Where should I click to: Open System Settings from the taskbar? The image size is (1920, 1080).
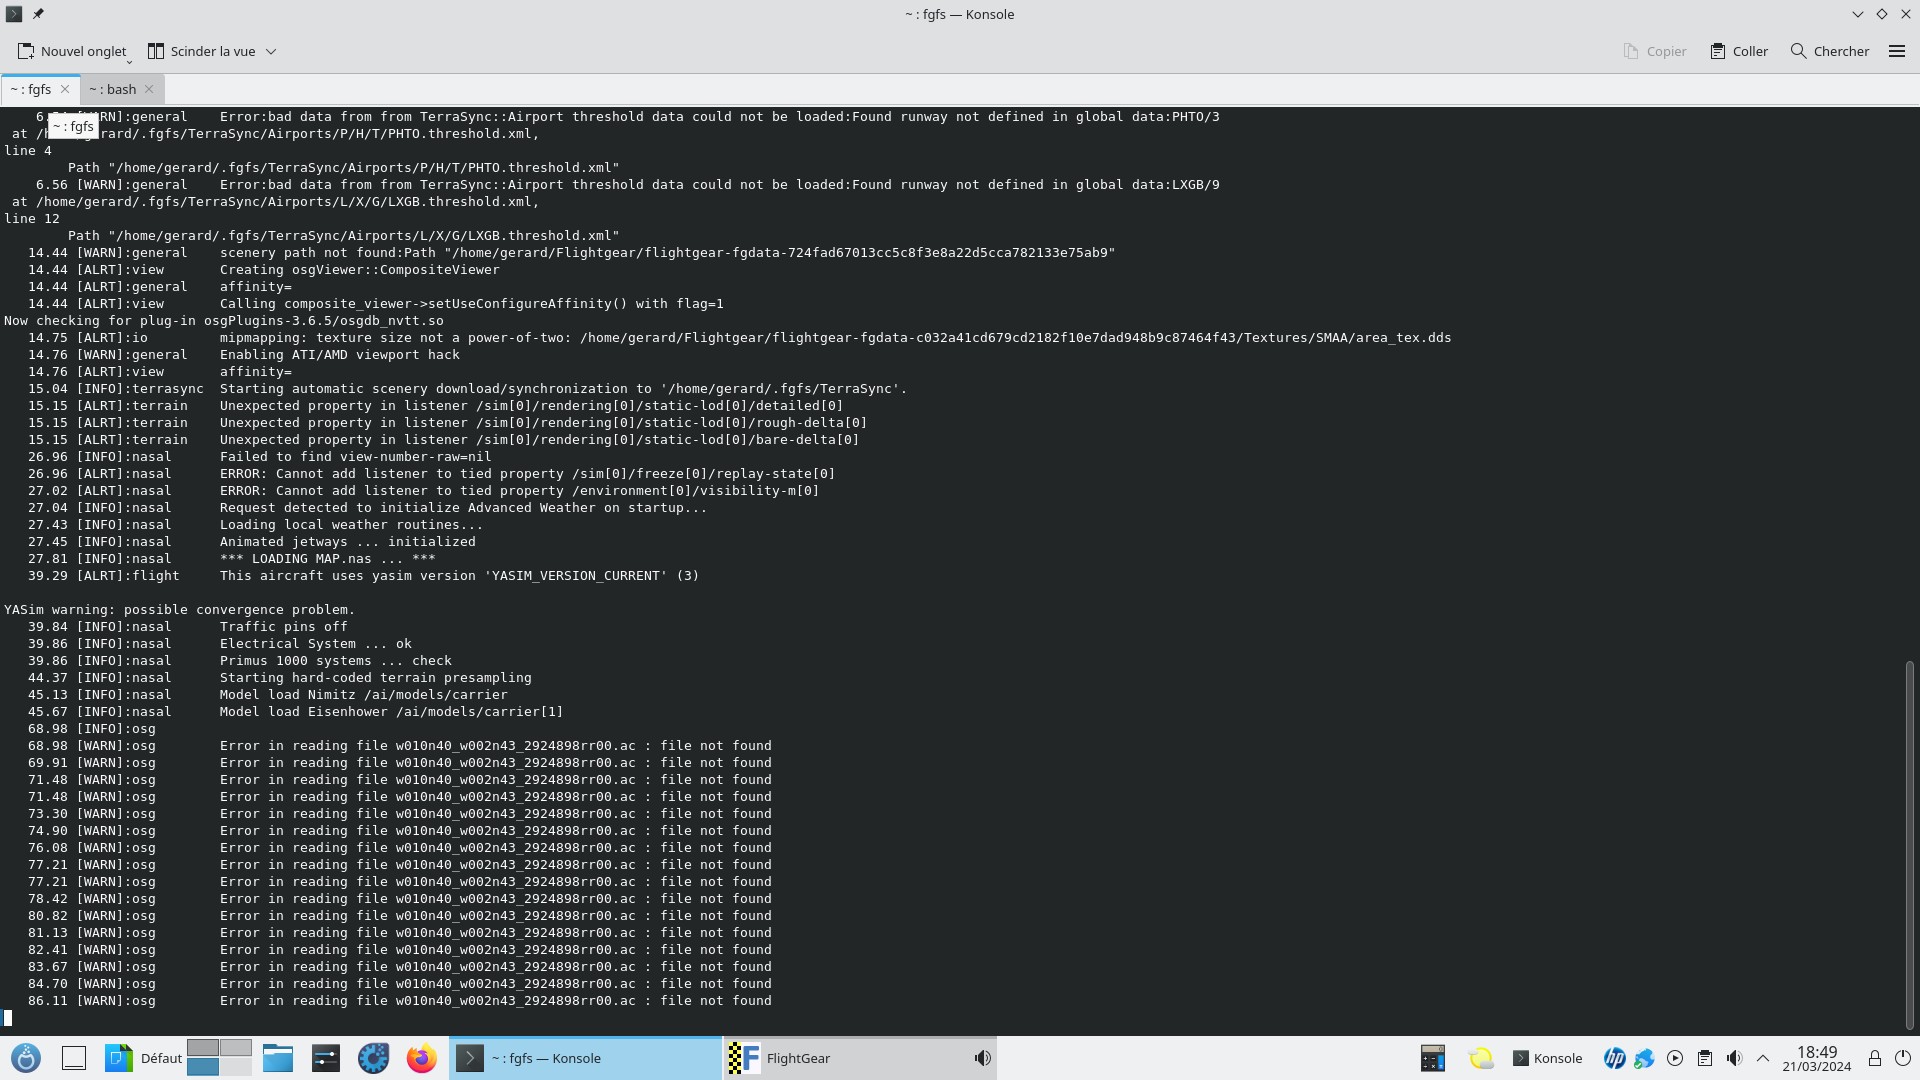coord(326,1058)
